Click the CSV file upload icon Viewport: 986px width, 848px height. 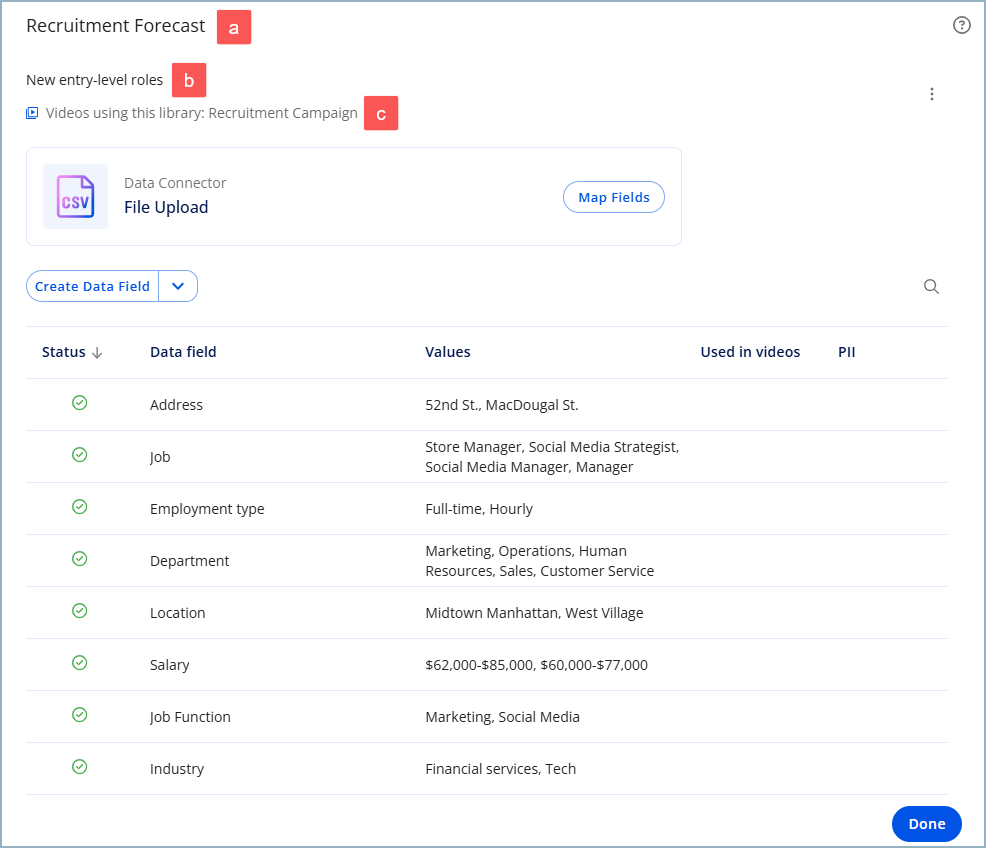click(75, 197)
